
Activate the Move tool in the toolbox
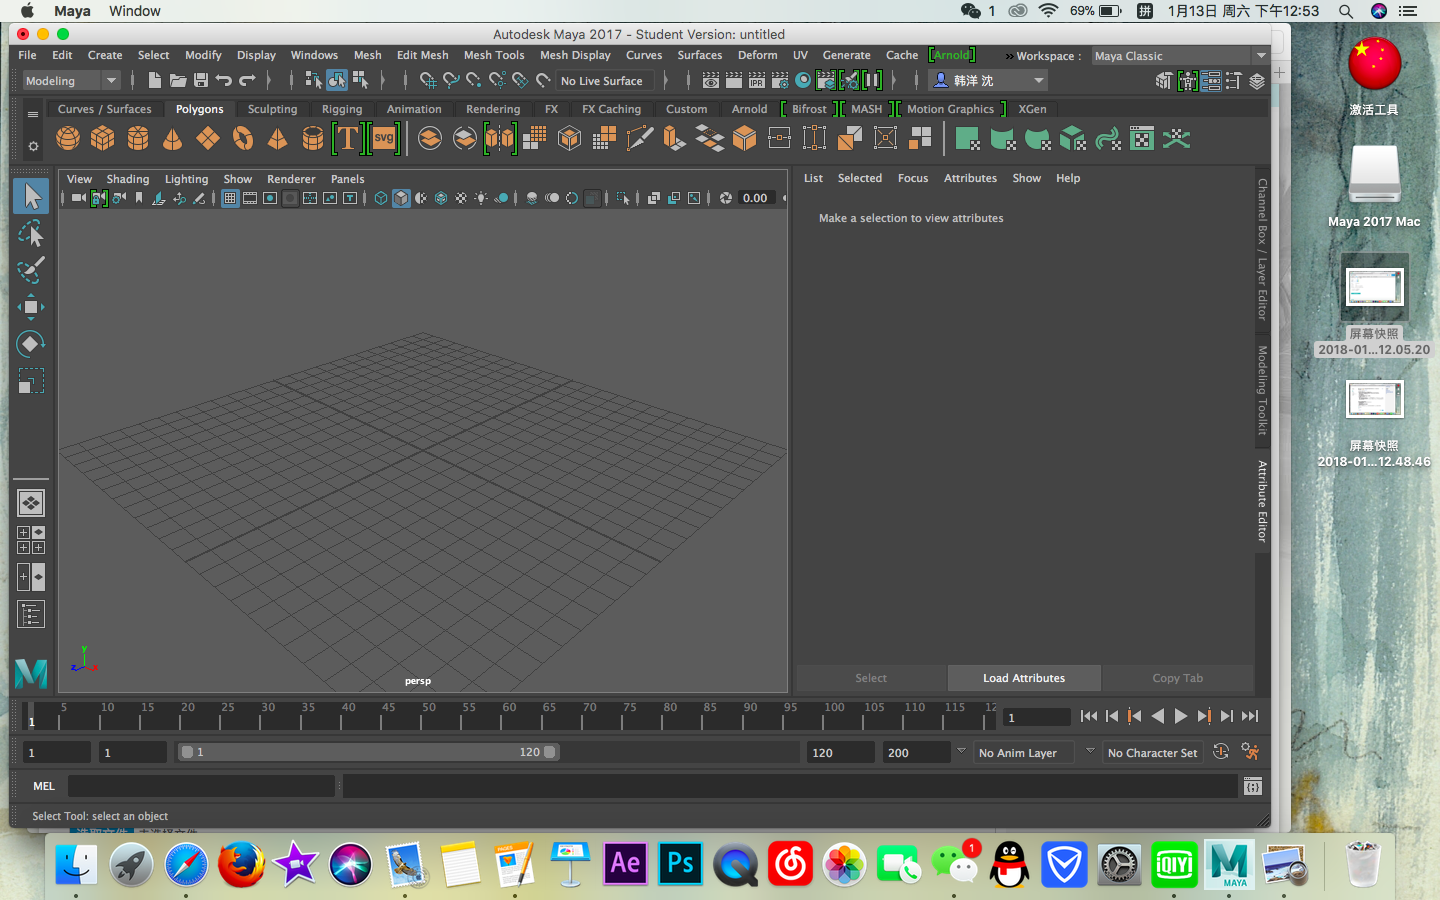31,307
